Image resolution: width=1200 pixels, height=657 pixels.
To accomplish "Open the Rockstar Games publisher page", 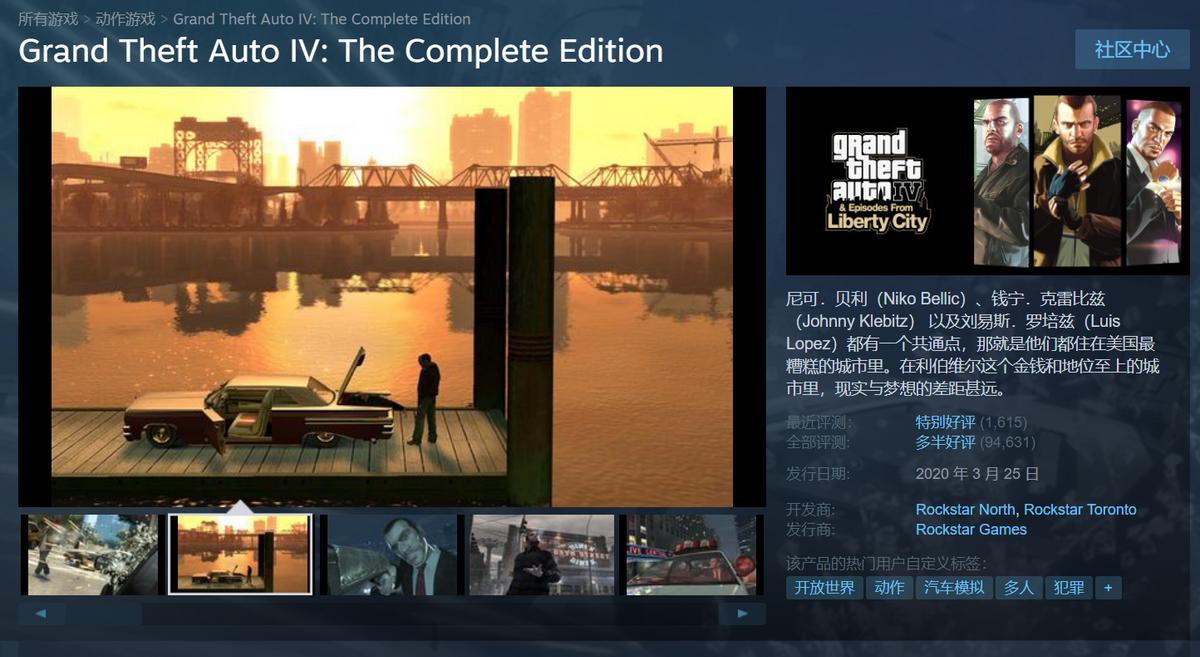I will pyautogui.click(x=971, y=529).
